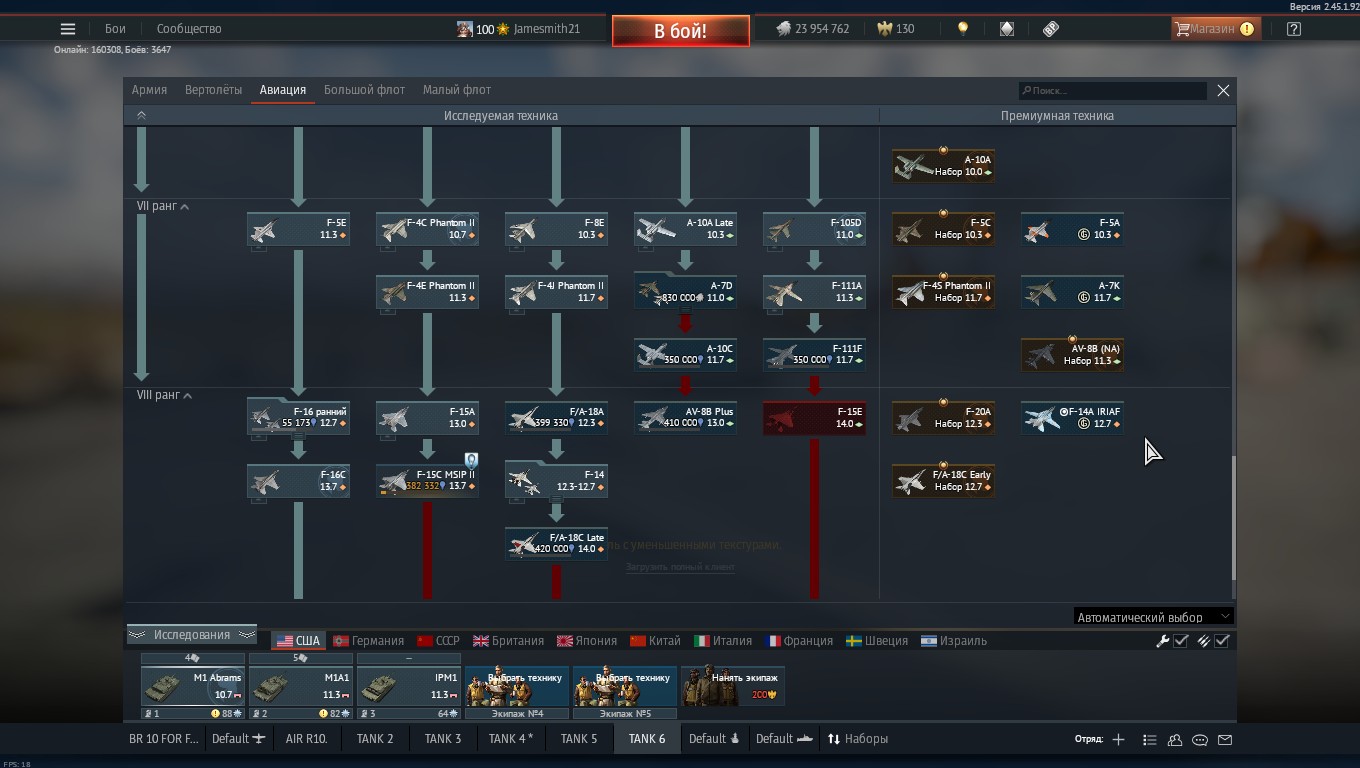Collapse the Исследования panel
This screenshot has width=1360, height=768.
point(191,635)
